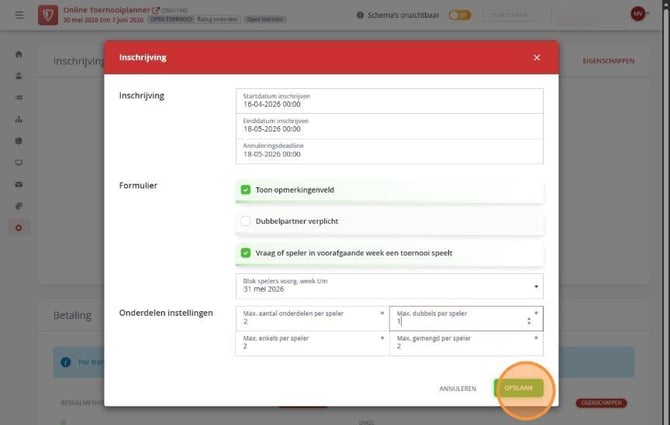Click the envelope messages icon in sidebar

[18, 185]
